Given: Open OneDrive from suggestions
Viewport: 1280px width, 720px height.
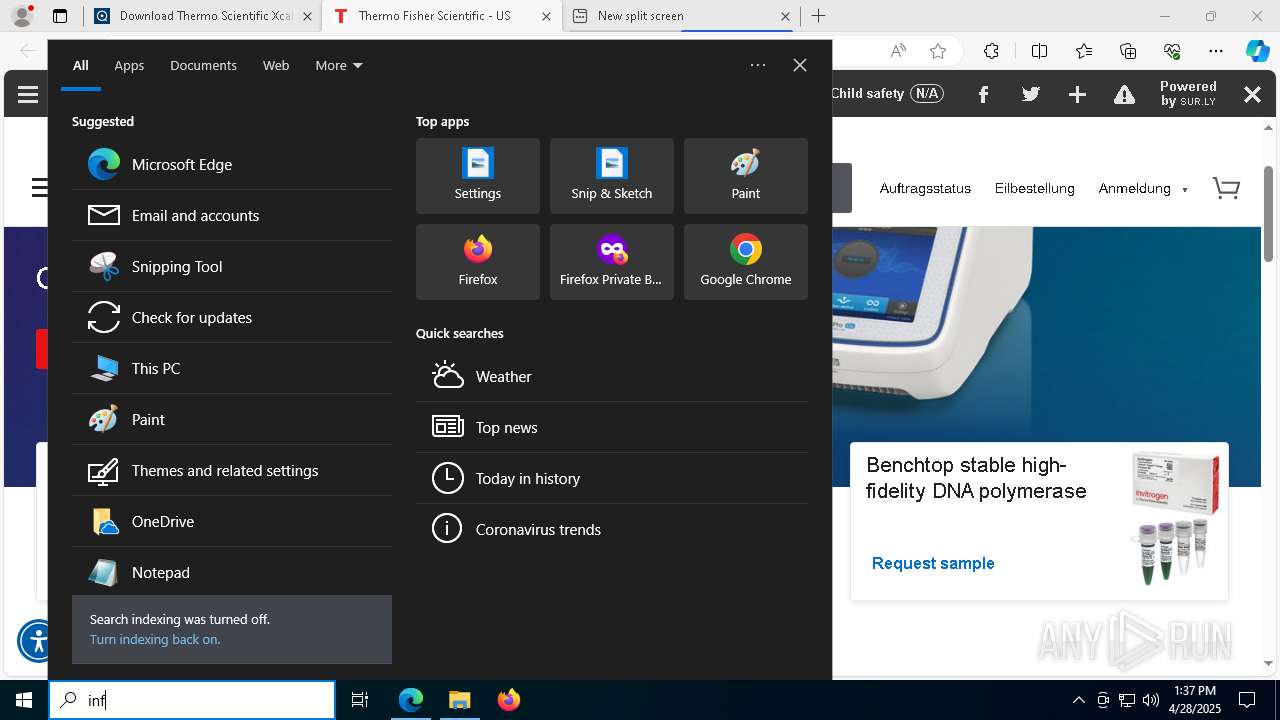Looking at the screenshot, I should (232, 521).
